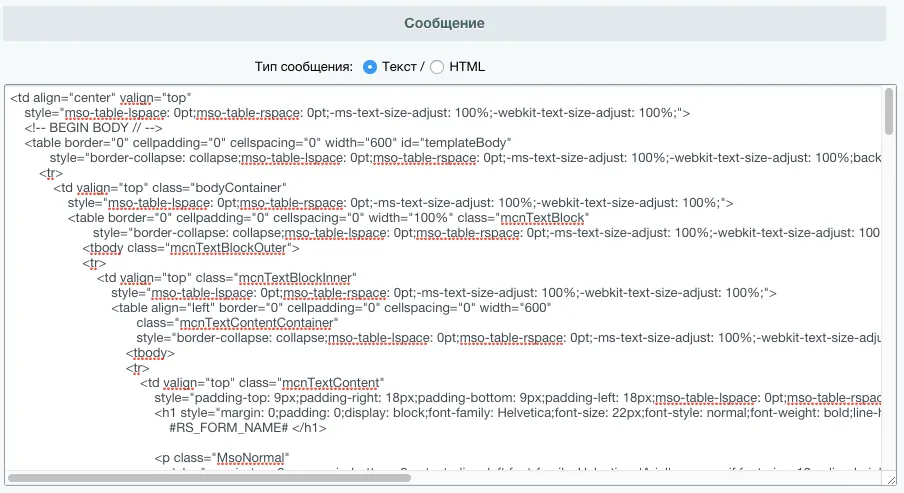This screenshot has width=904, height=493.
Task: Click the empty vertical scrollbar track below the thumb
Action: pyautogui.click(x=889, y=300)
